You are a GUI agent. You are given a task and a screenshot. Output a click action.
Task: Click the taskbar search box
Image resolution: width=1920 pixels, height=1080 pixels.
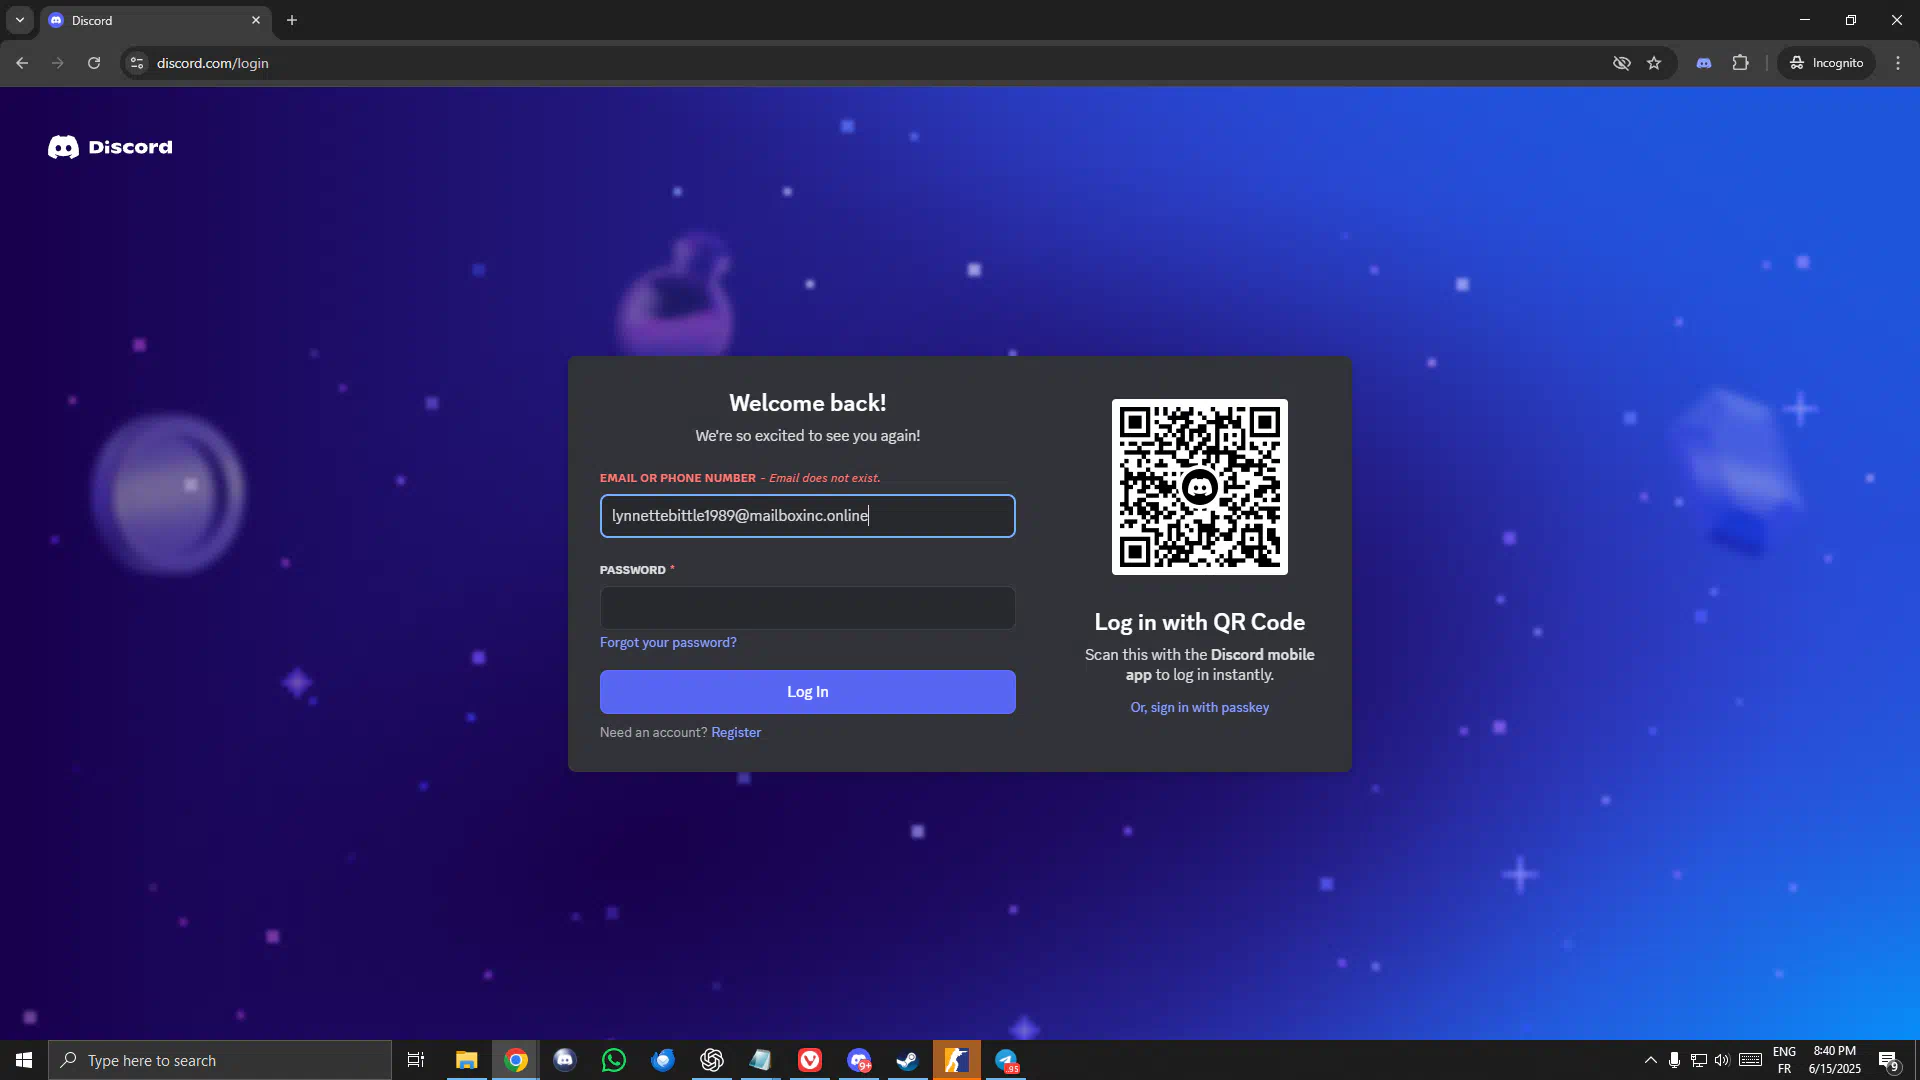coord(220,1060)
